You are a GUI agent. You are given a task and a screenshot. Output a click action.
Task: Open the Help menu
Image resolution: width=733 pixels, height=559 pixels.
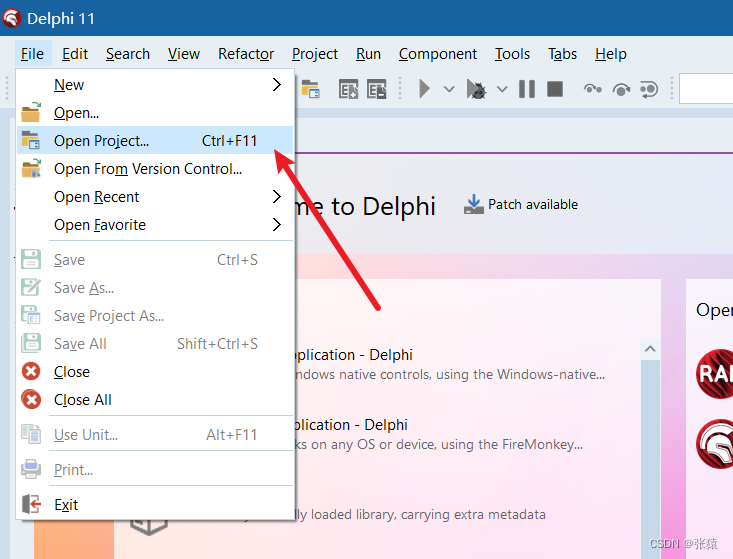click(x=611, y=54)
